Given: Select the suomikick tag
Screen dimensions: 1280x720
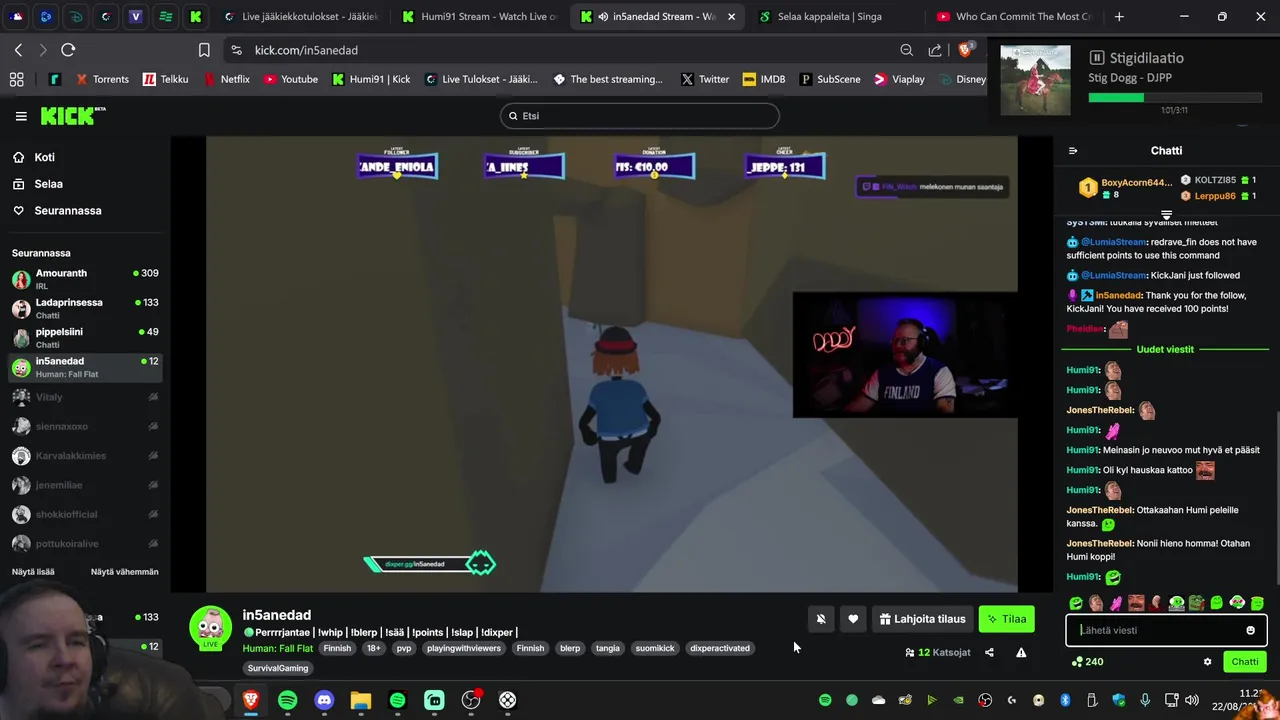Looking at the screenshot, I should 655,648.
